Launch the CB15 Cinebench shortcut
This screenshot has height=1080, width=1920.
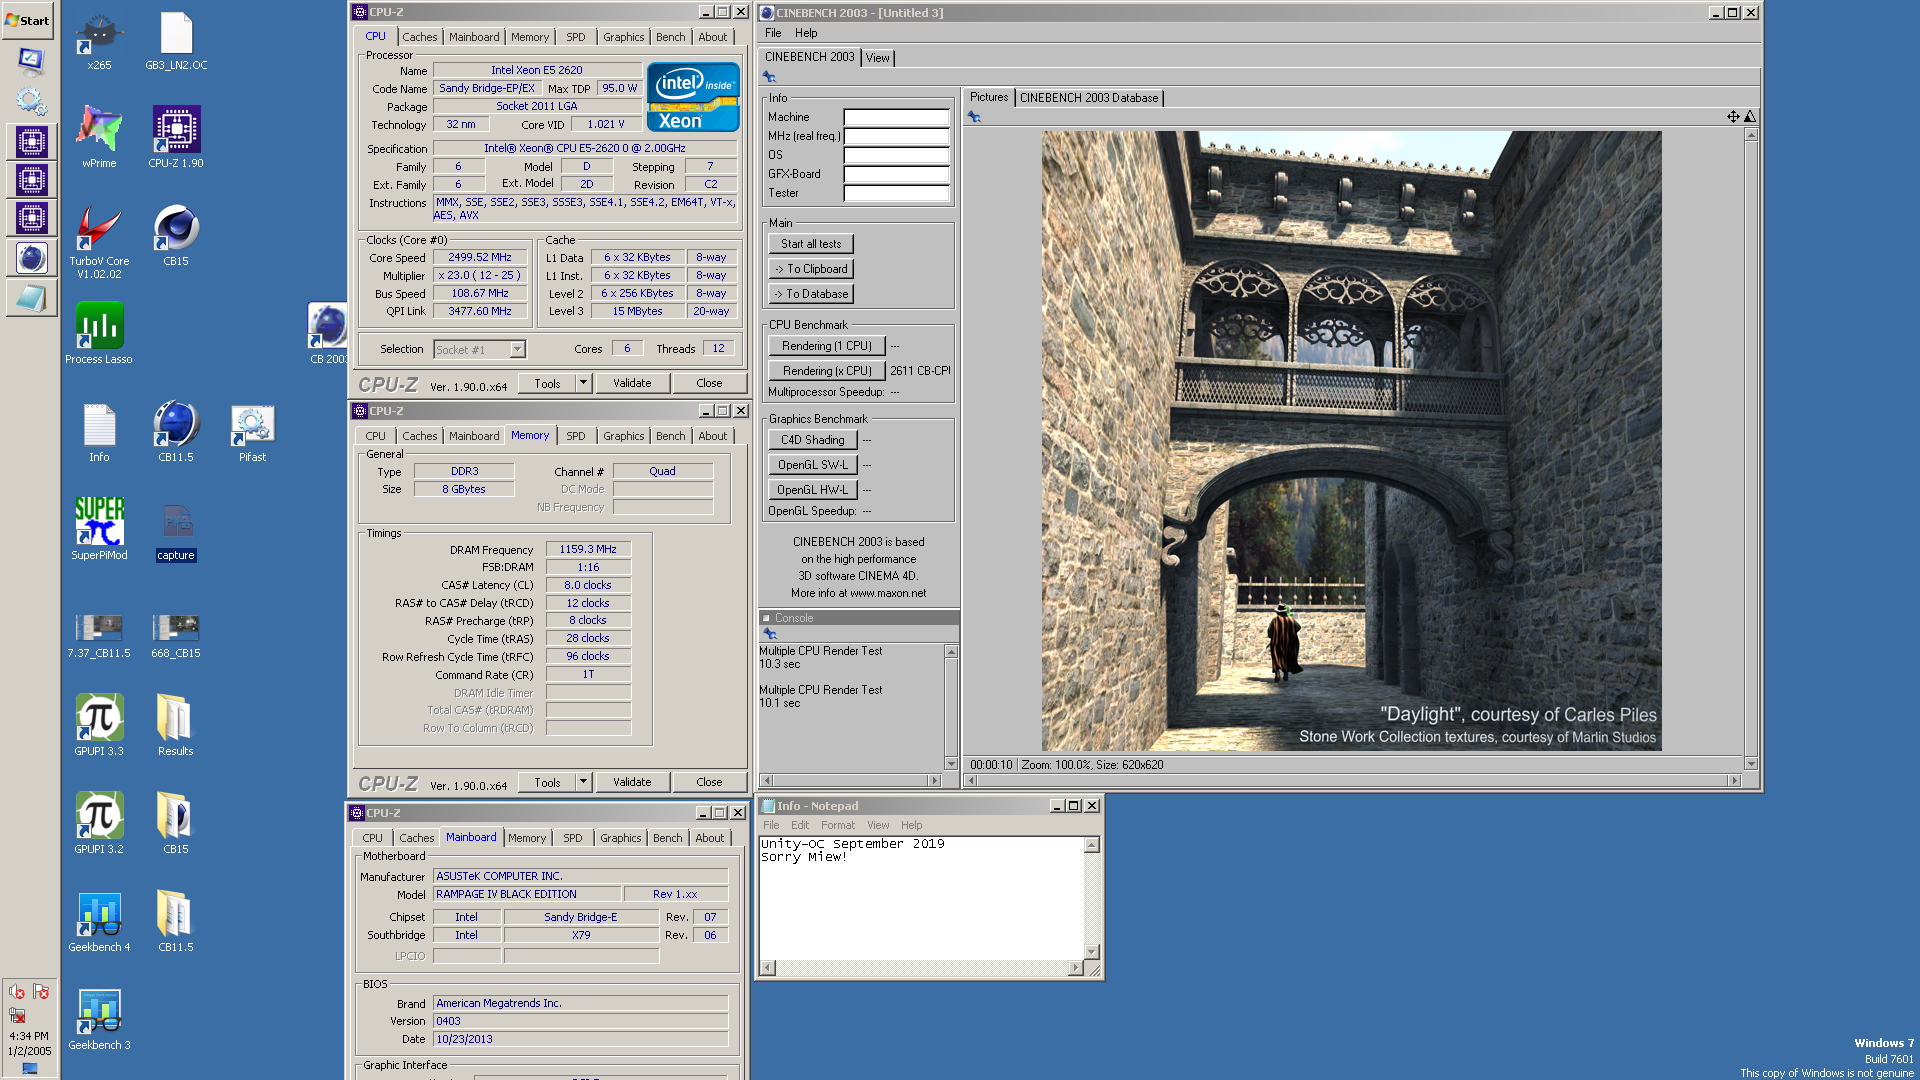[176, 236]
